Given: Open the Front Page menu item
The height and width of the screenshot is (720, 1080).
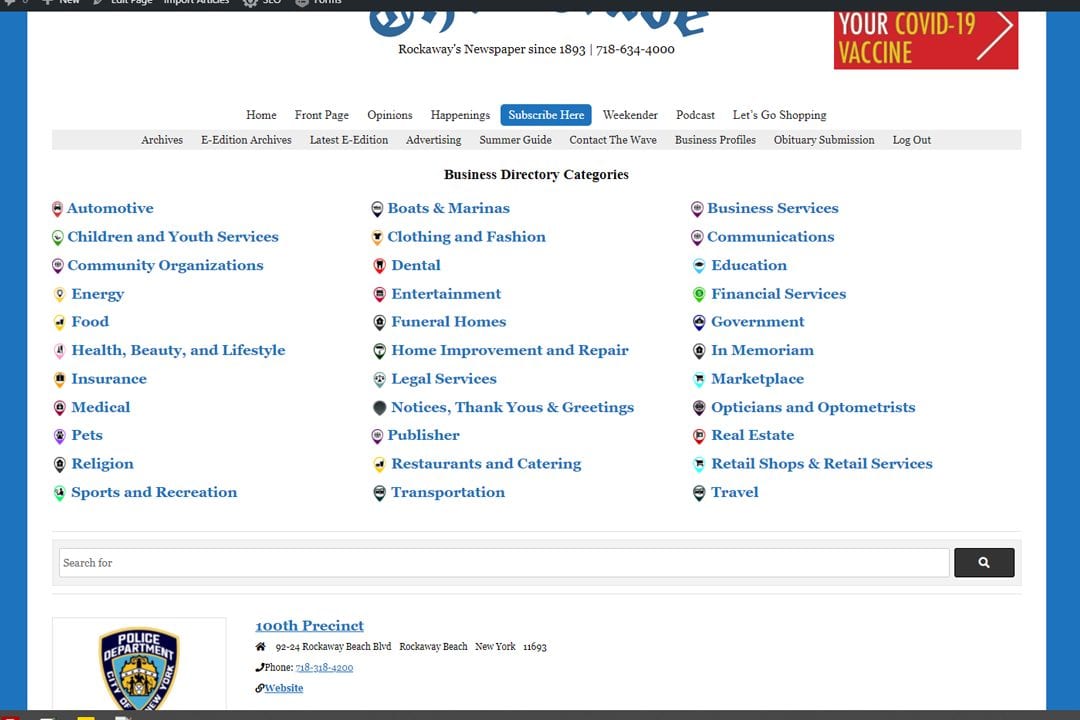Looking at the screenshot, I should [322, 115].
